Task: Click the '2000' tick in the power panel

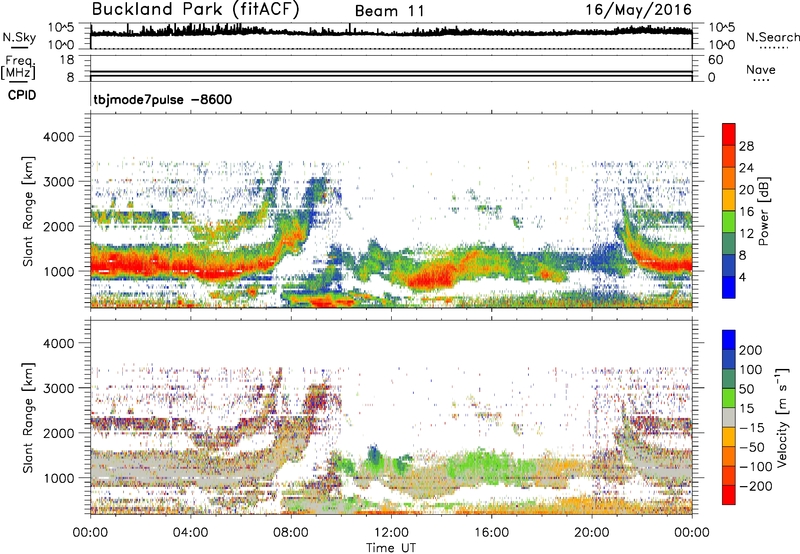Action: click(58, 226)
